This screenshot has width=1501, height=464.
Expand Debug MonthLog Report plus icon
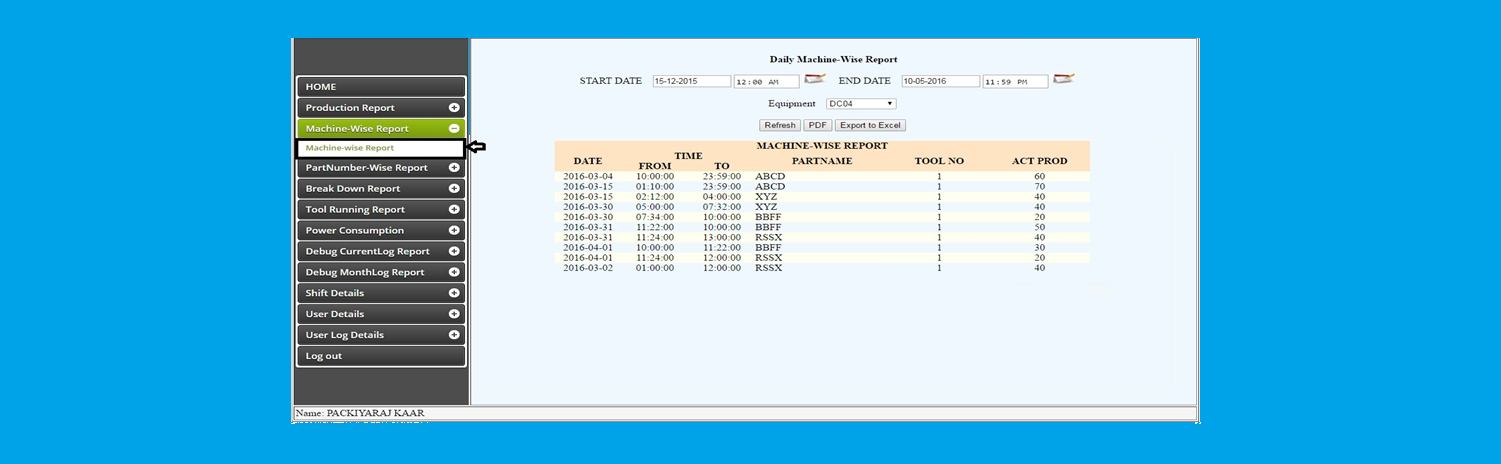click(454, 272)
